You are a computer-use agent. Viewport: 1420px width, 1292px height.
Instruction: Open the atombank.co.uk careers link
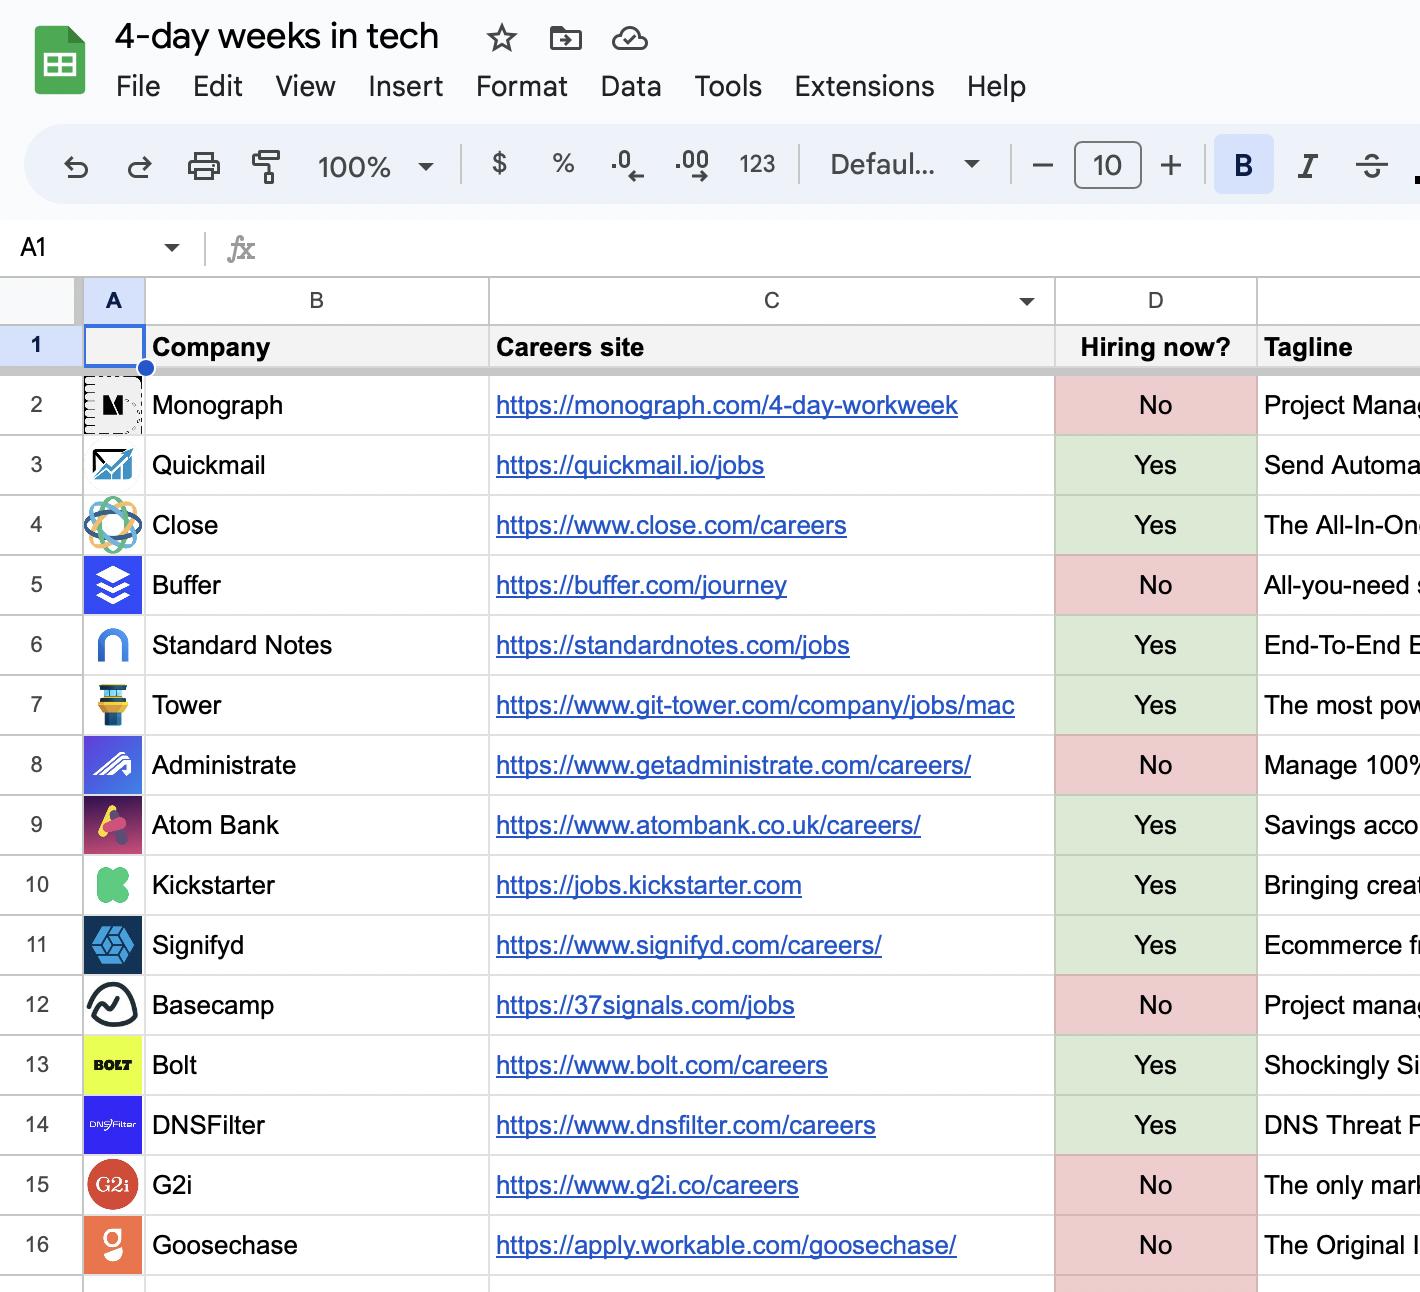pyautogui.click(x=708, y=825)
